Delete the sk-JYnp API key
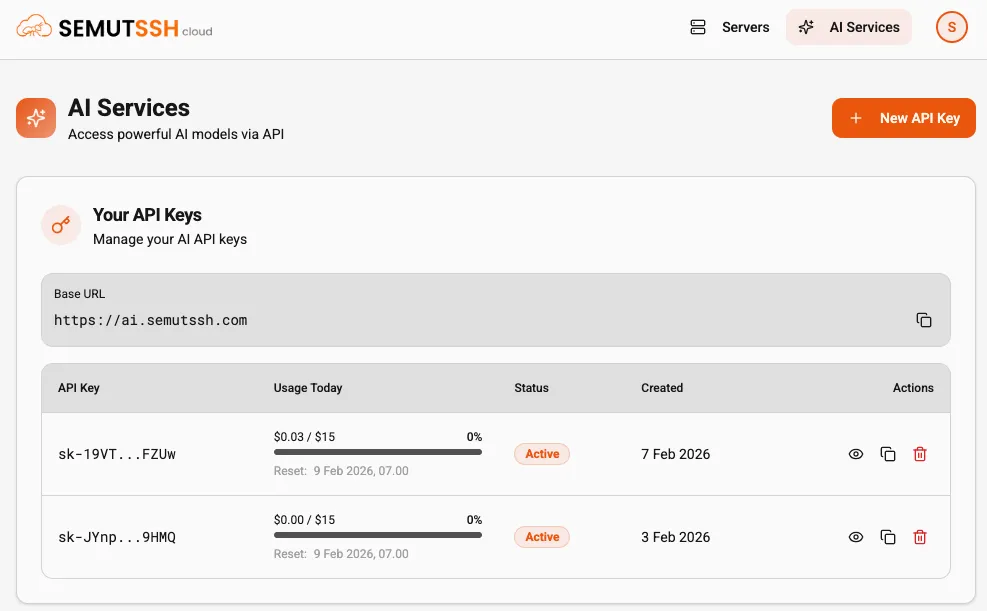The width and height of the screenshot is (987, 611). 919,537
